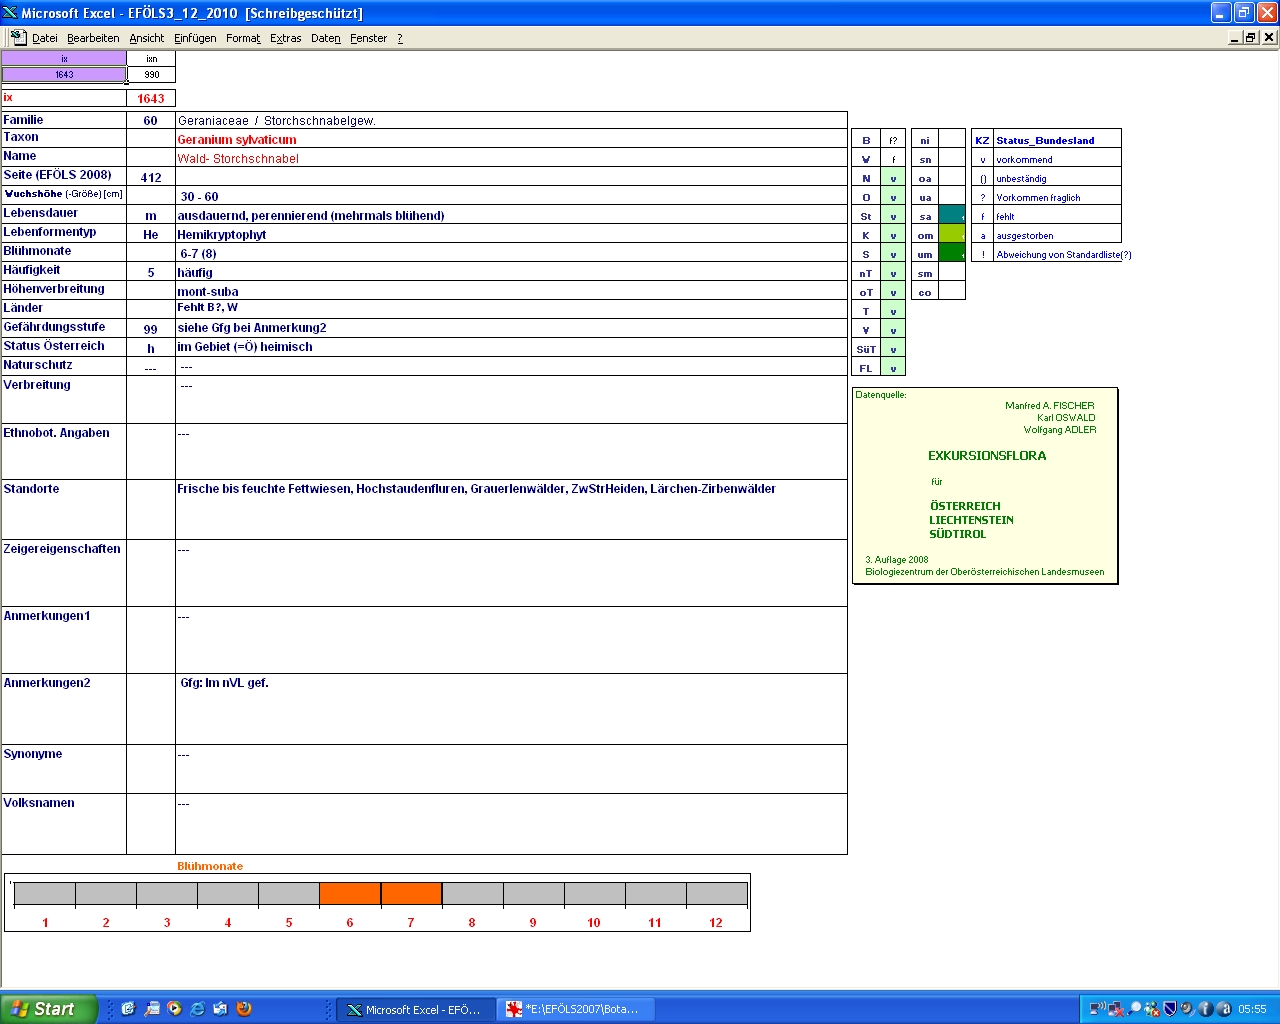The width and height of the screenshot is (1280, 1024).
Task: Open the Ansicht menu
Action: pyautogui.click(x=147, y=38)
